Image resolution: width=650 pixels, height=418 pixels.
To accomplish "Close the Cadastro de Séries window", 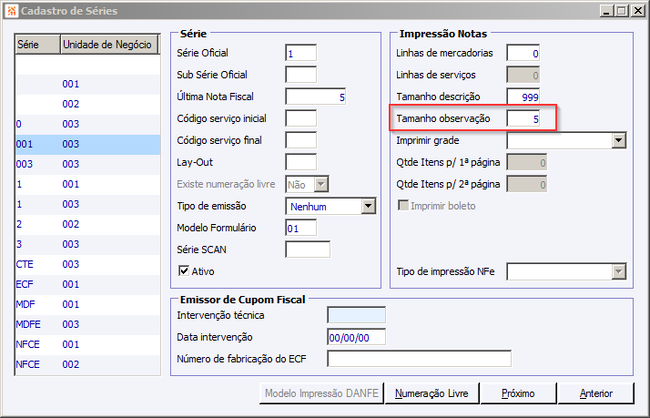I will pos(637,11).
